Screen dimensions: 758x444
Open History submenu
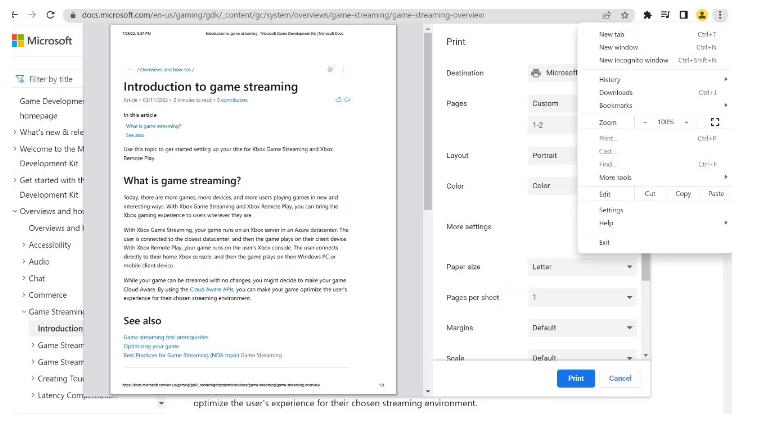[657, 79]
